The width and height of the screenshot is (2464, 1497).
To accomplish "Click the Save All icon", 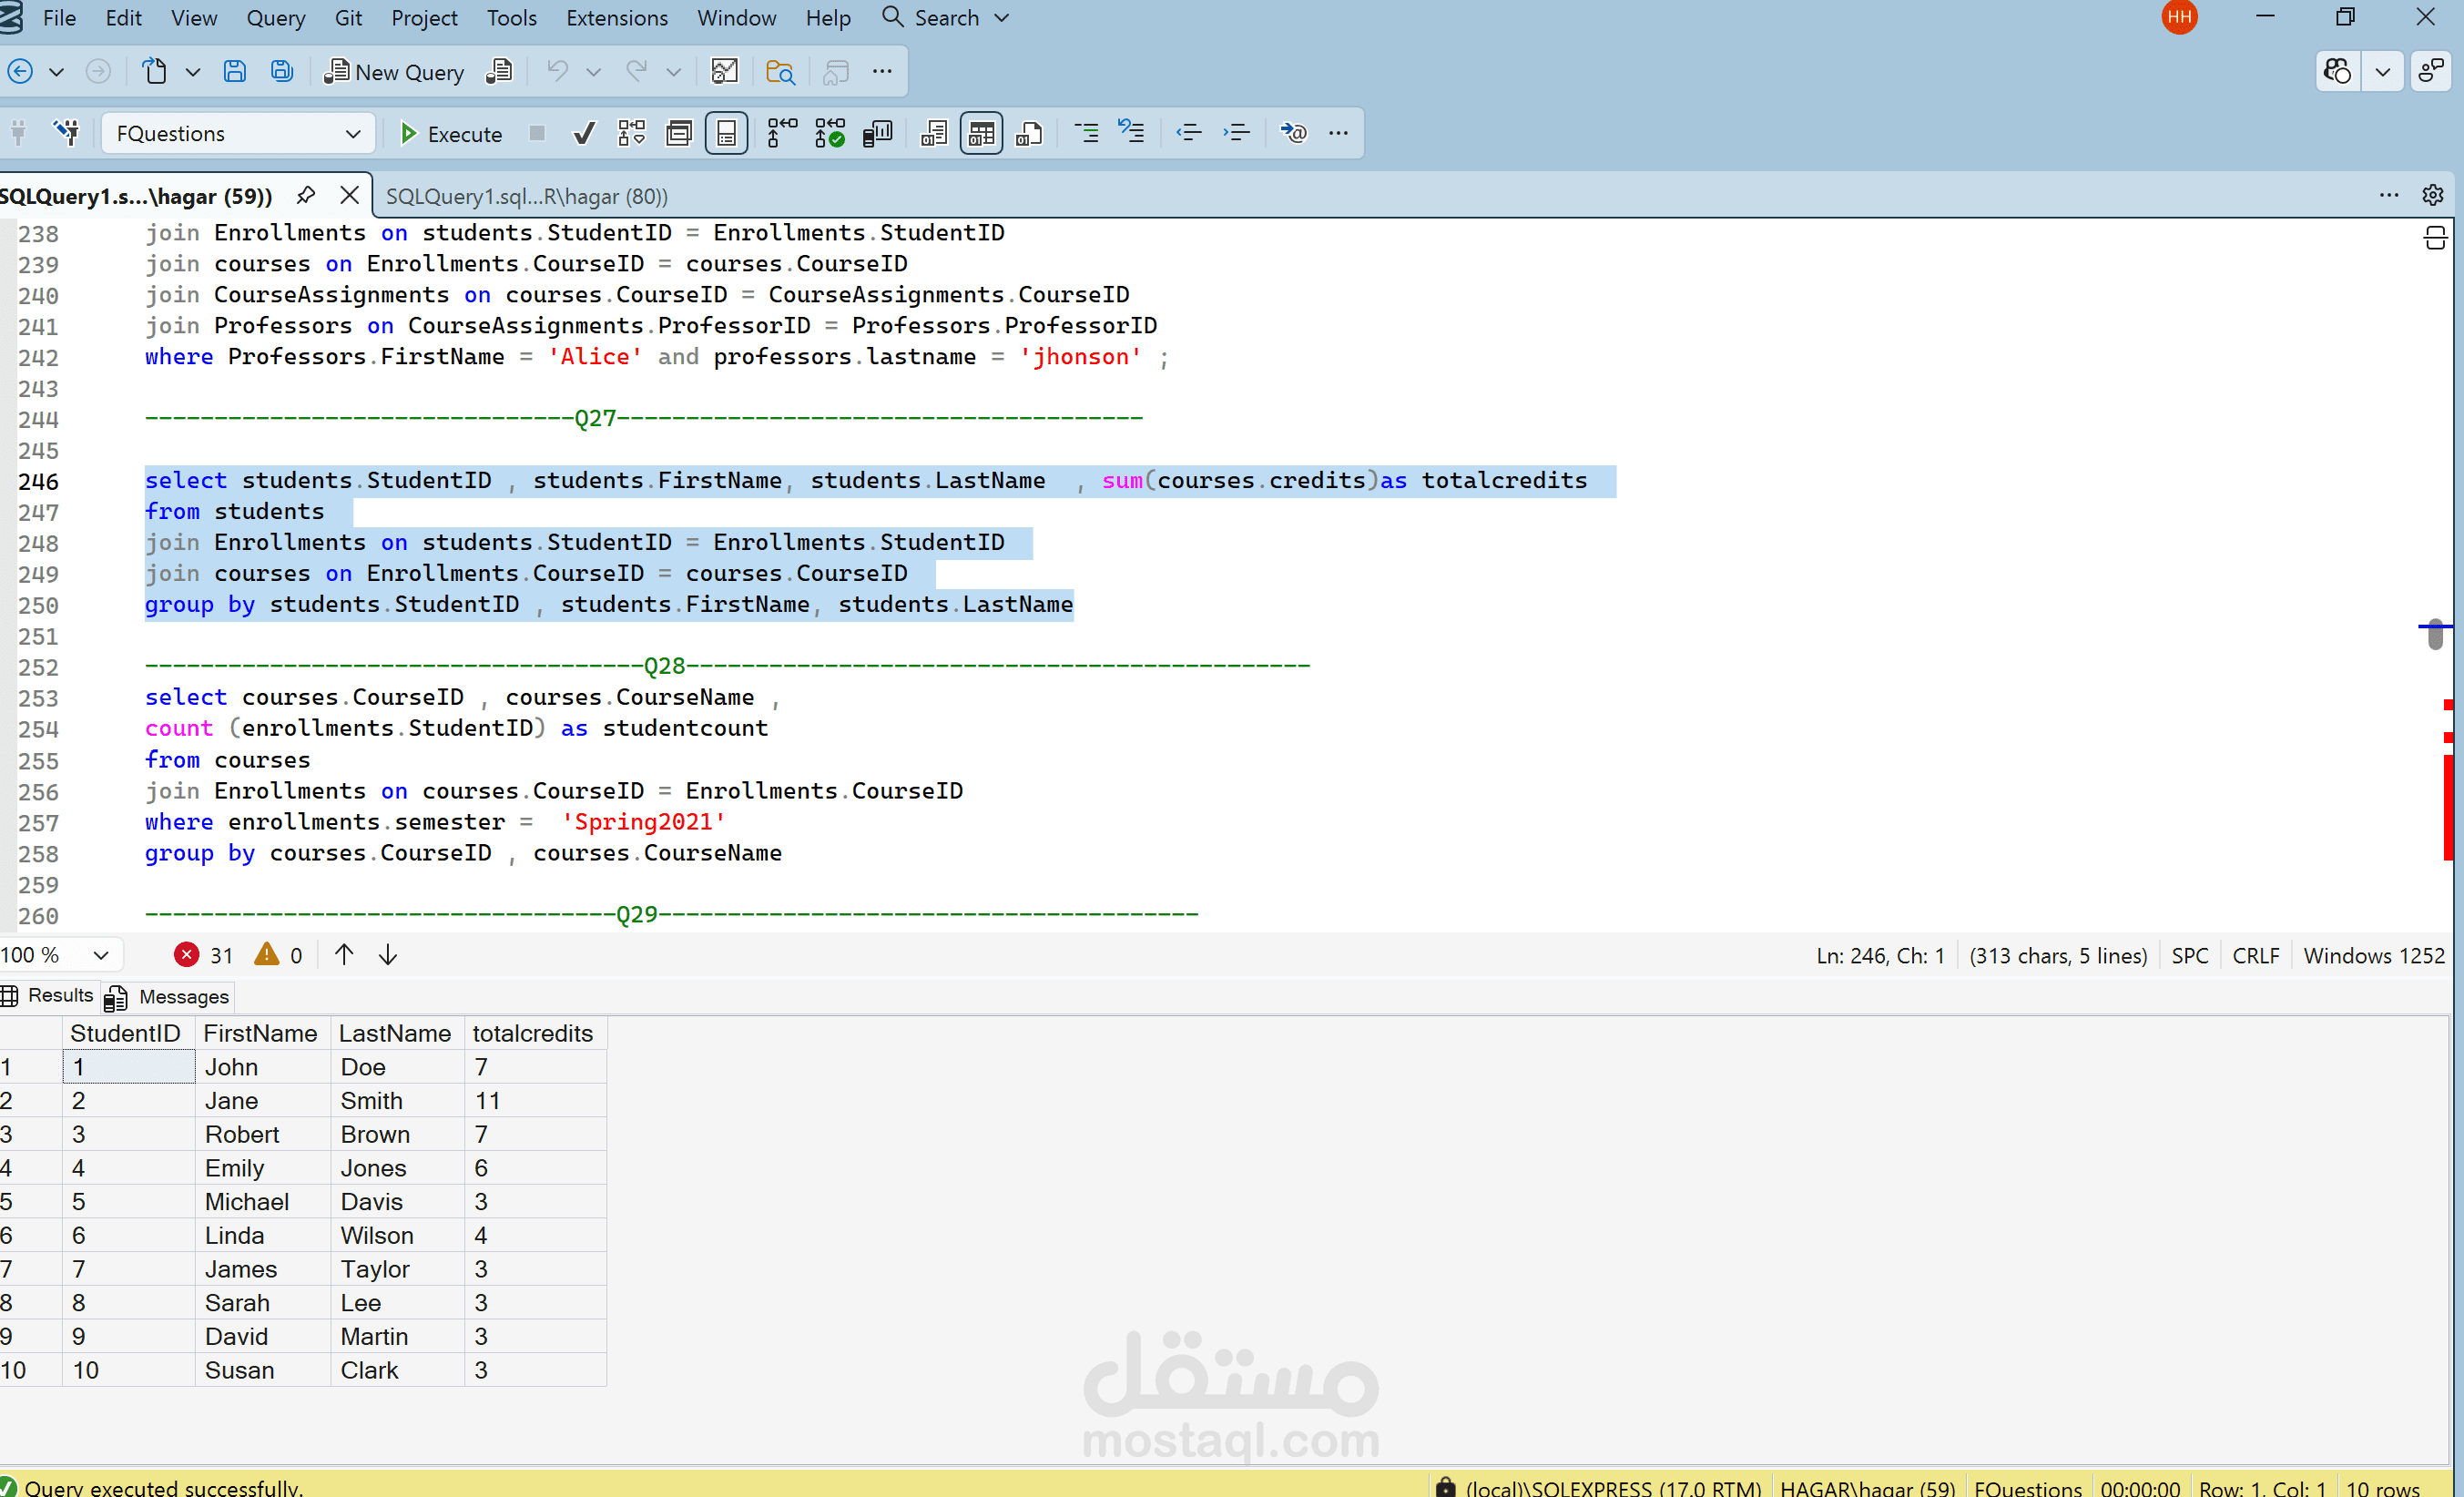I will coord(282,71).
